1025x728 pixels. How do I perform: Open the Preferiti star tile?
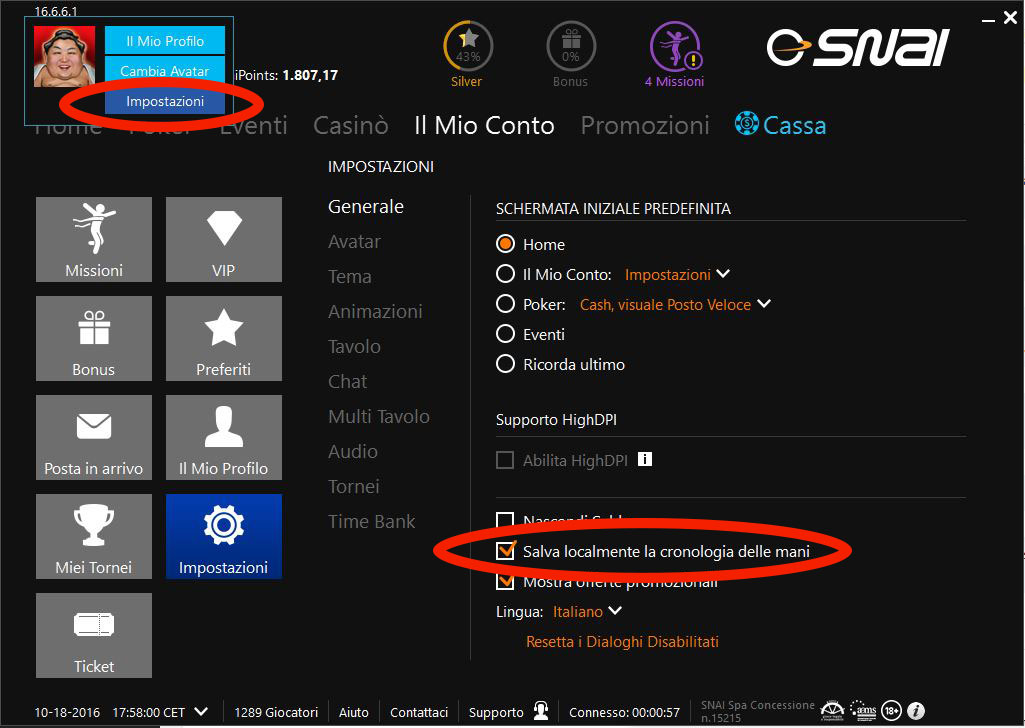point(224,339)
